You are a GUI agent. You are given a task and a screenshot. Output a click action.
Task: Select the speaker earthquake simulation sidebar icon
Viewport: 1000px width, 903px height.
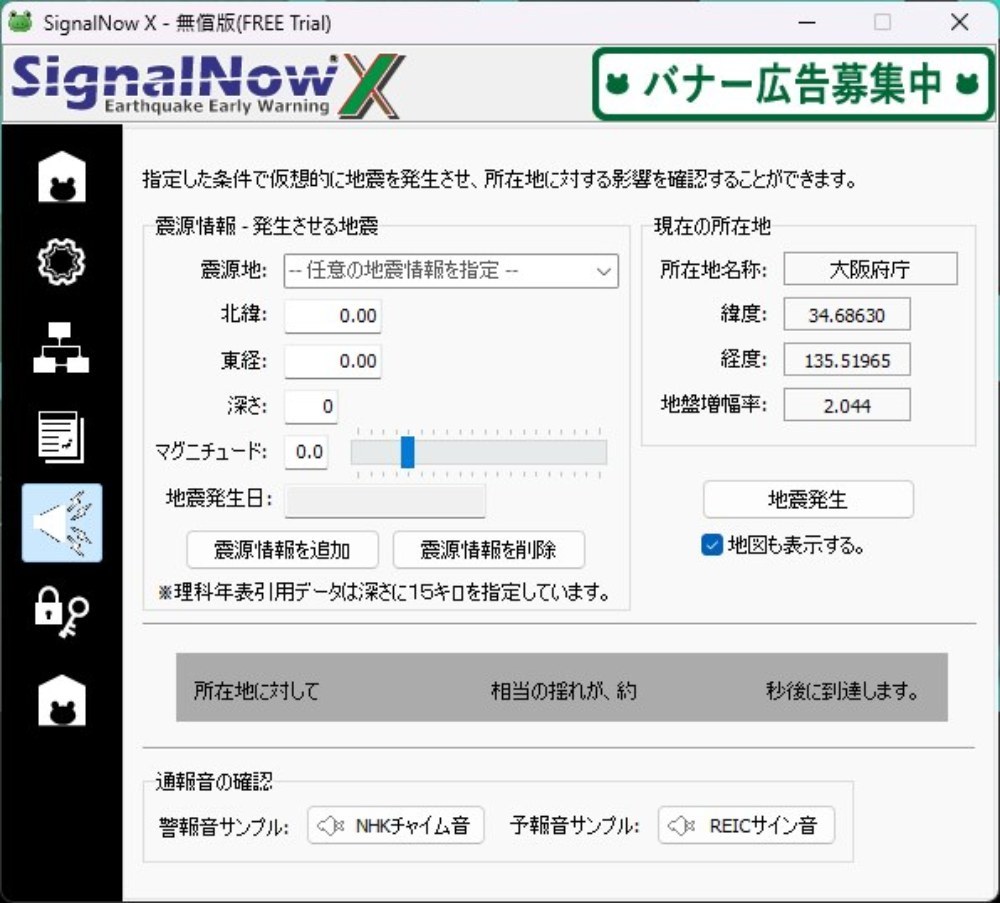tap(62, 523)
